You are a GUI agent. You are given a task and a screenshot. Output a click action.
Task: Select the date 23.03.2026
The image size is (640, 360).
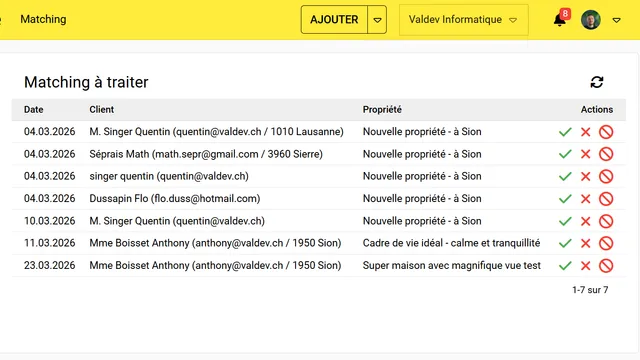coord(49,266)
